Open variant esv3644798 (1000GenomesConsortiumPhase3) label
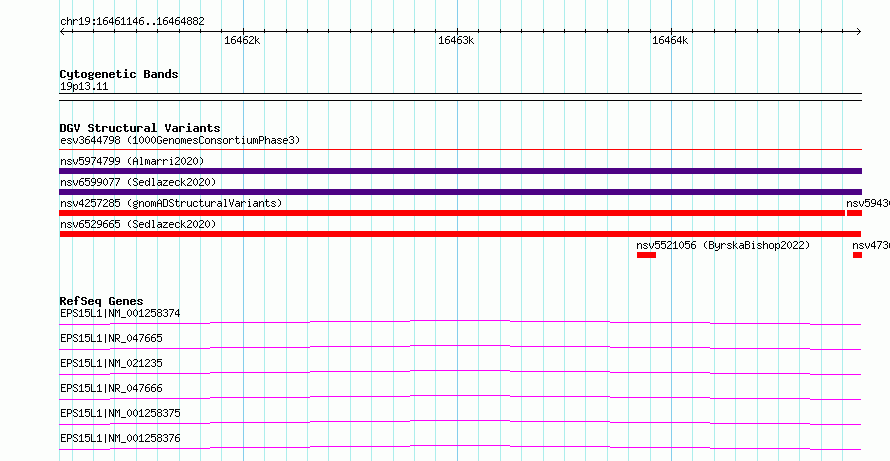The image size is (890, 461). [x=180, y=140]
